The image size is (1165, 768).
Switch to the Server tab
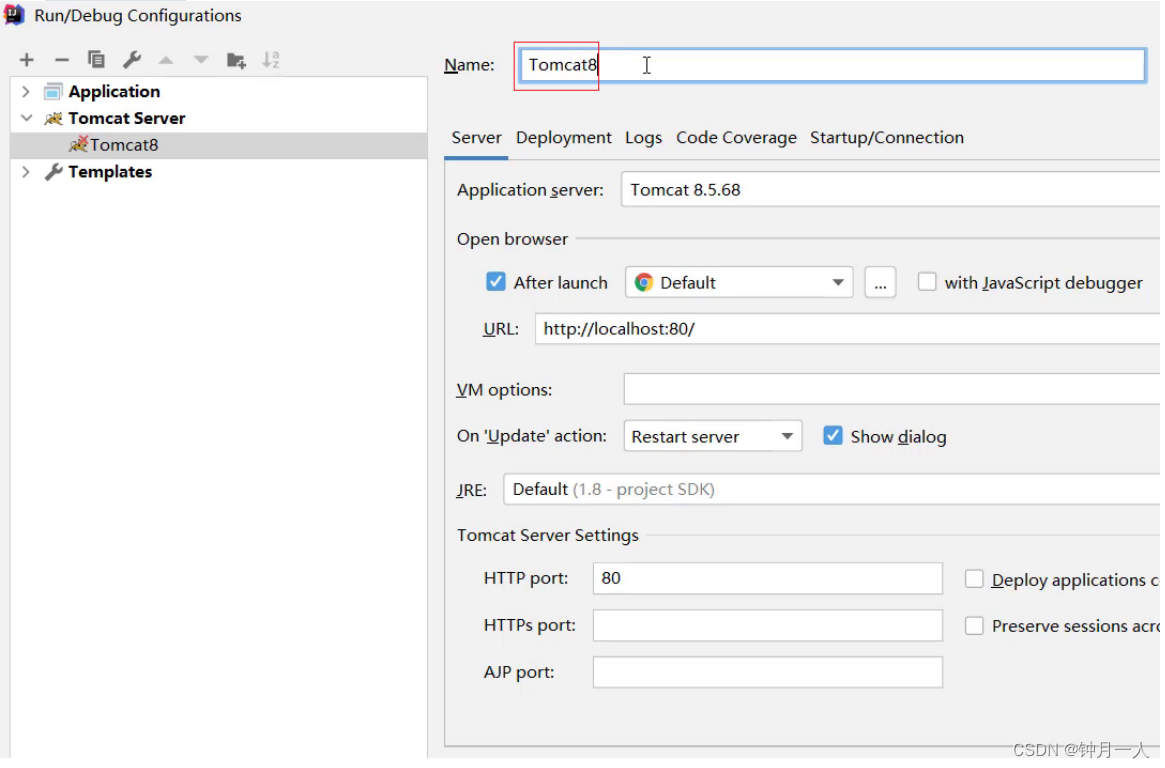[477, 138]
